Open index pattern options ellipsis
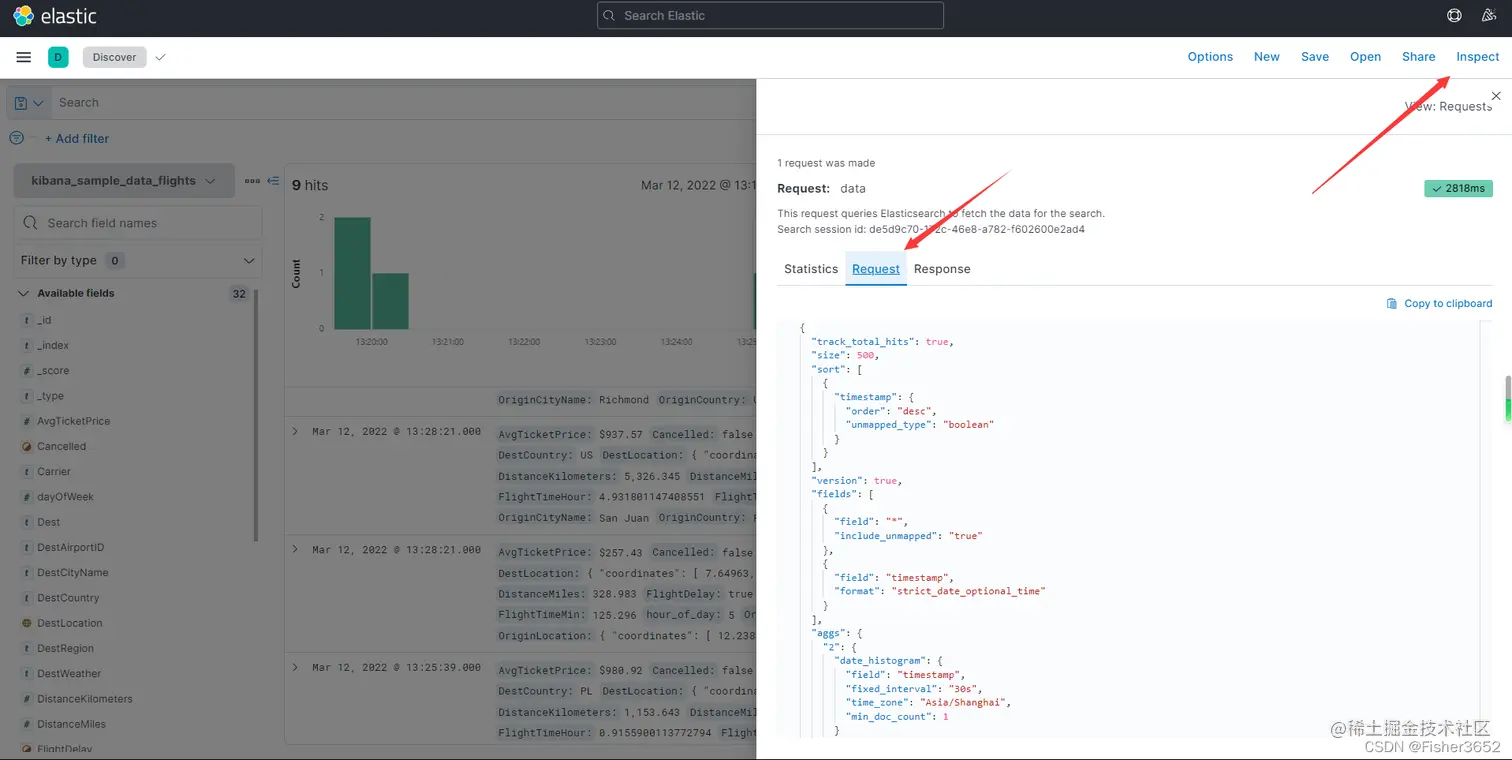The width and height of the screenshot is (1512, 760). pos(251,181)
